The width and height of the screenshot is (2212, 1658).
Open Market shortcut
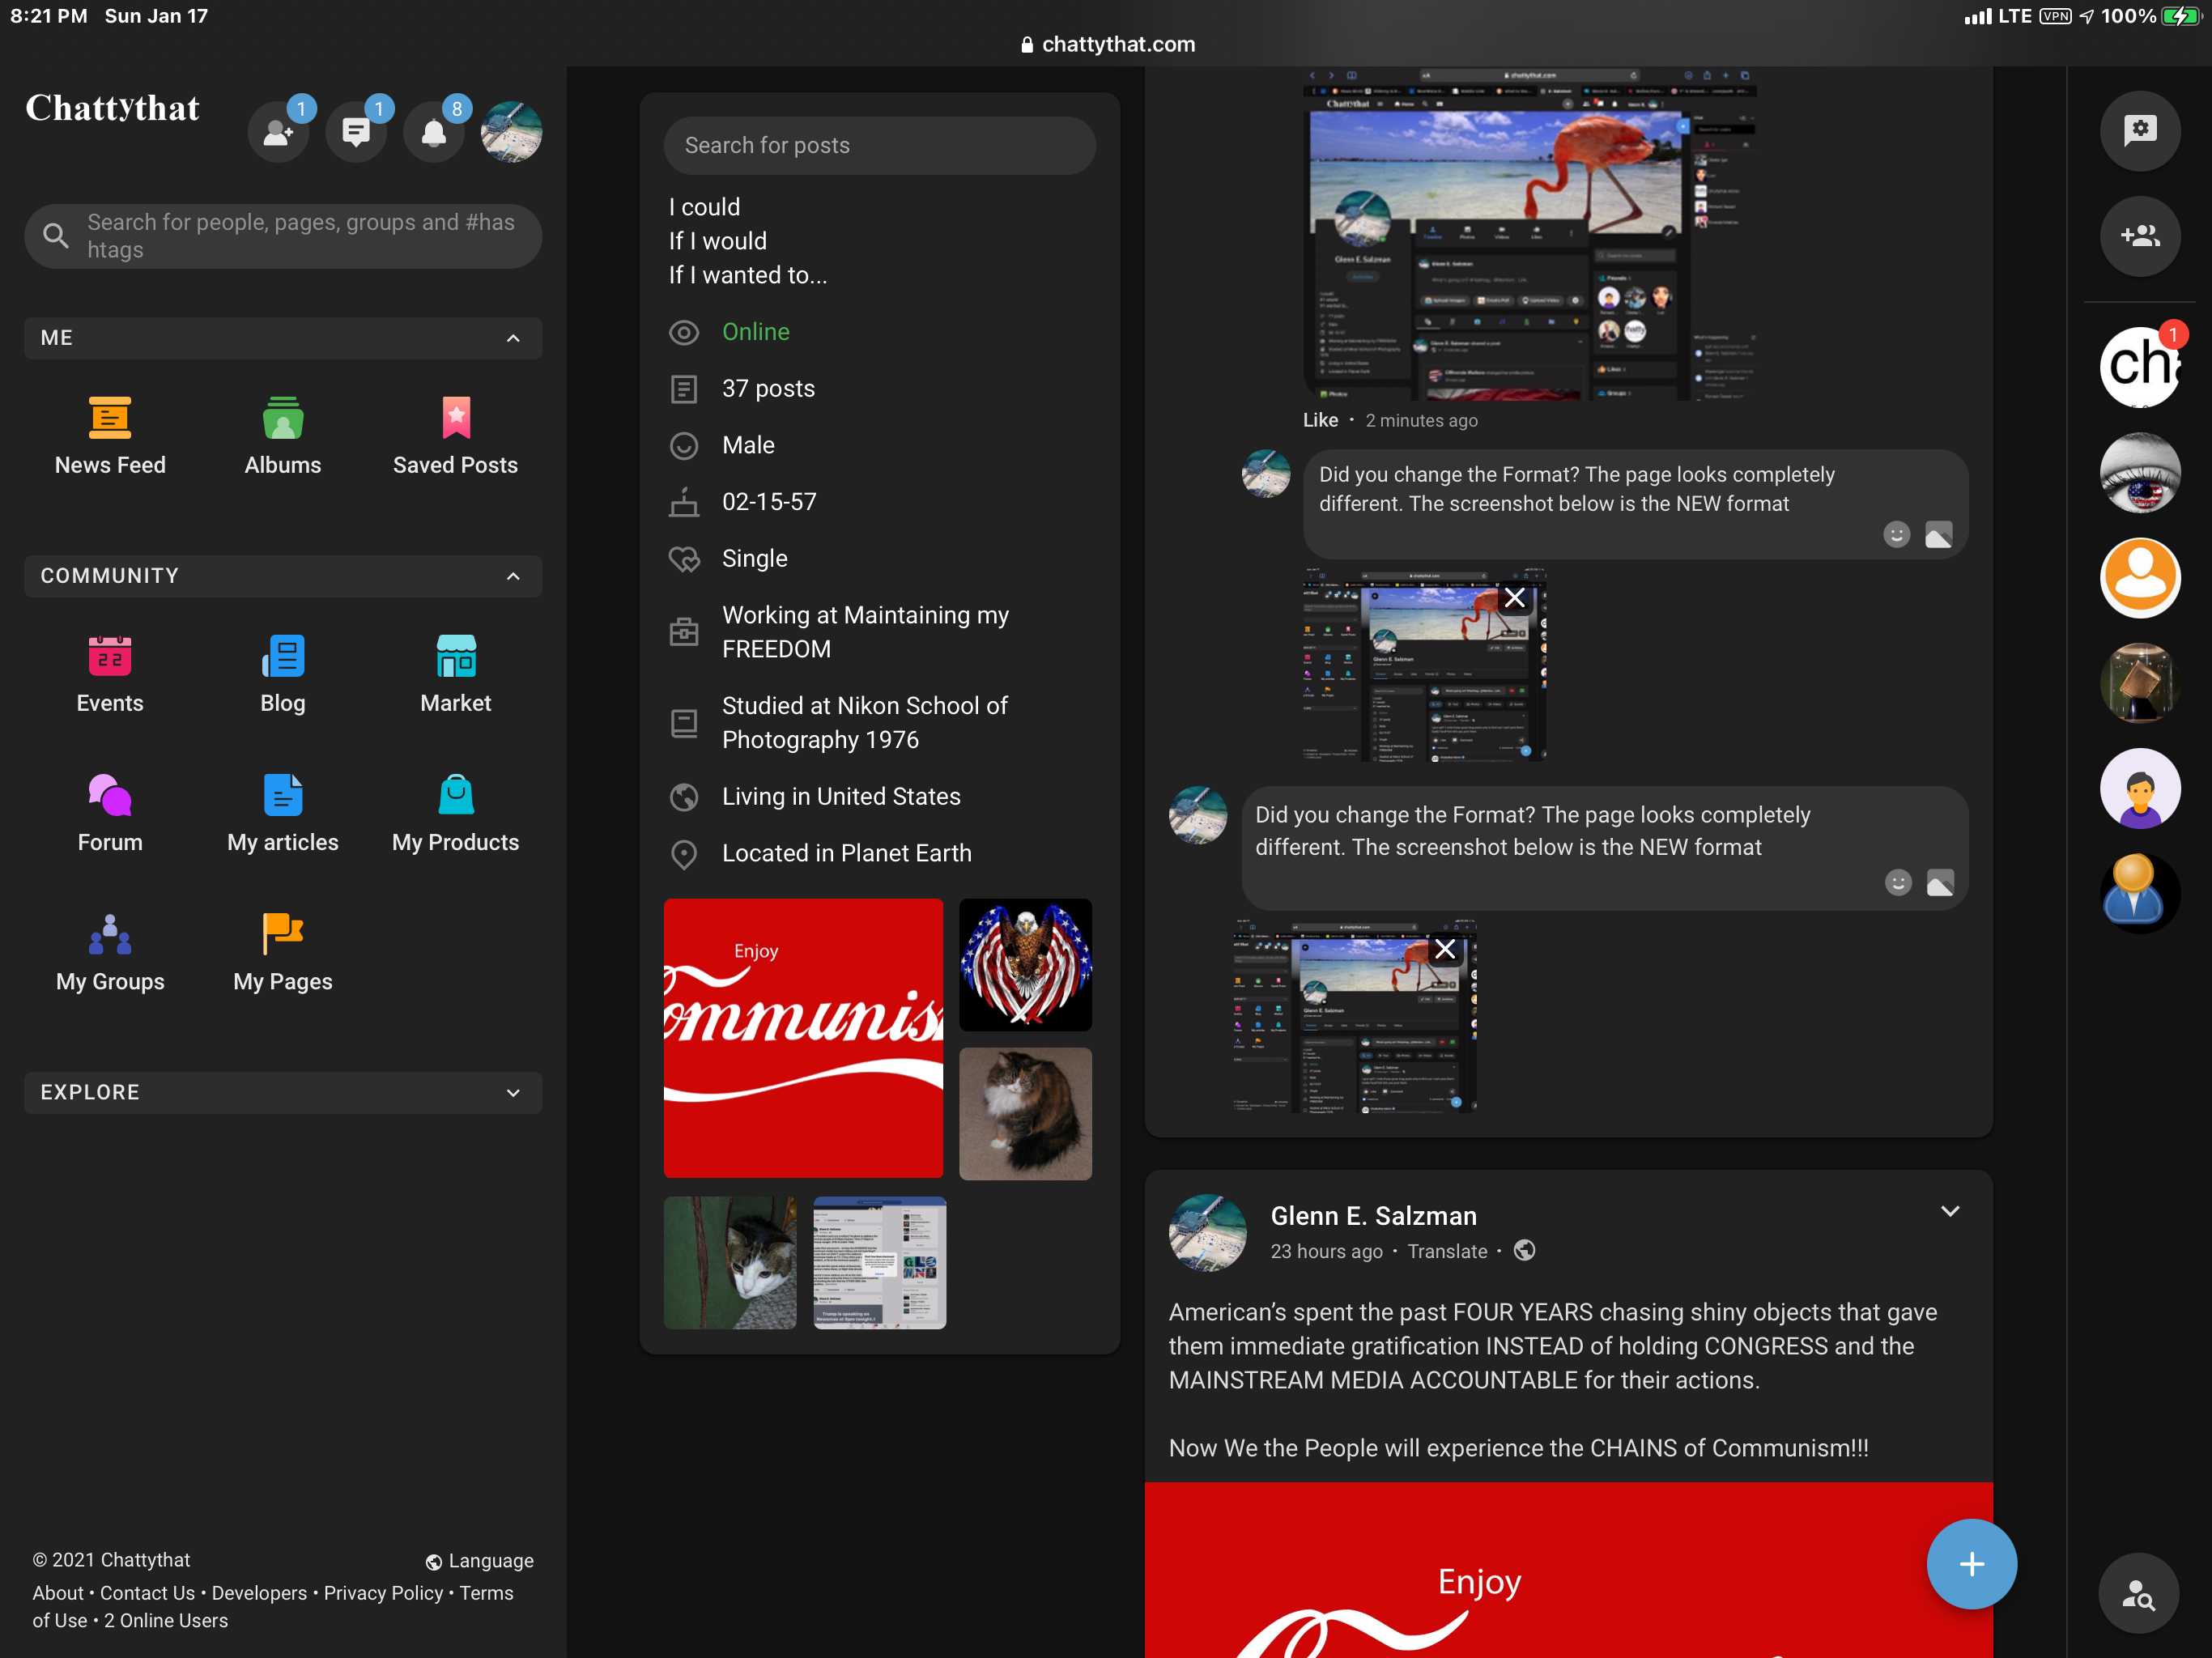[456, 674]
